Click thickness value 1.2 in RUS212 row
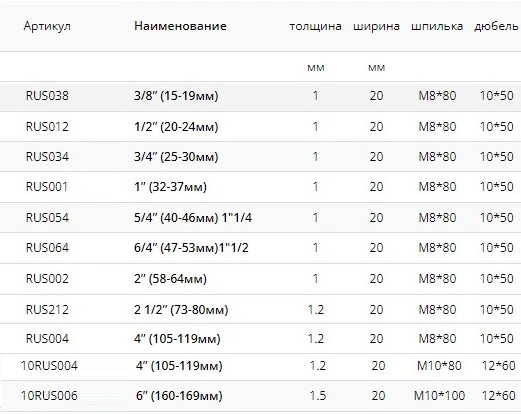The height and width of the screenshot is (414, 521). [x=316, y=310]
